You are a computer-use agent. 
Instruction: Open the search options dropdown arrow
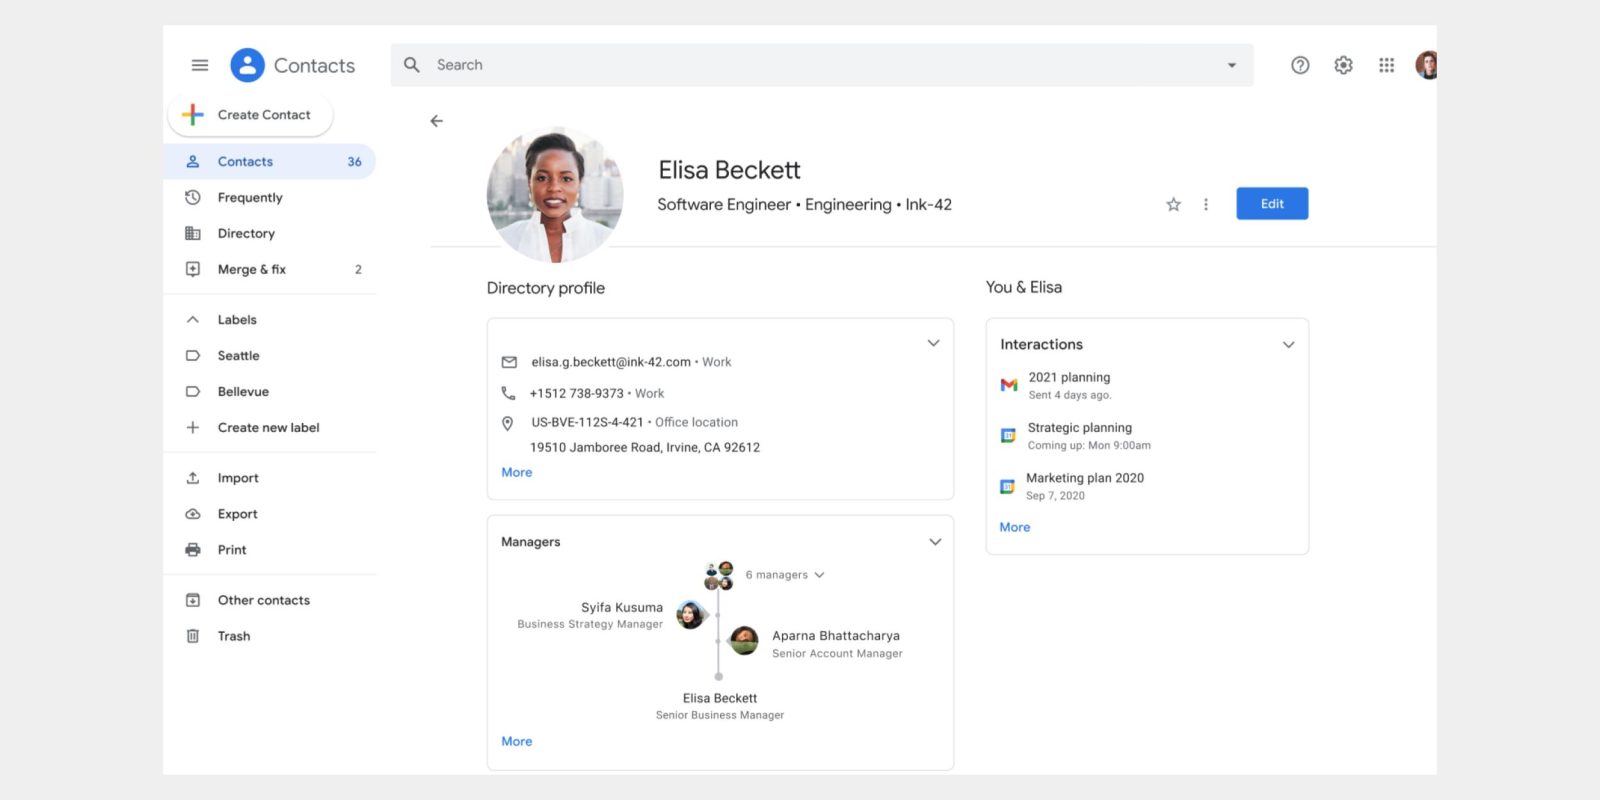point(1231,65)
